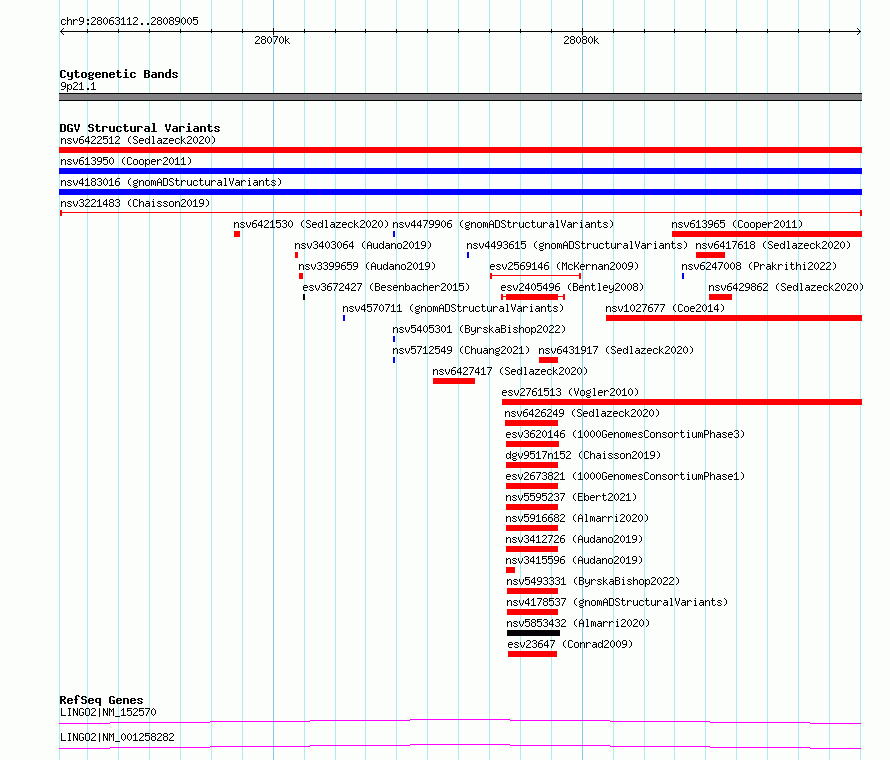Click the 28070k ruler tick label
The width and height of the screenshot is (890, 760).
(272, 40)
